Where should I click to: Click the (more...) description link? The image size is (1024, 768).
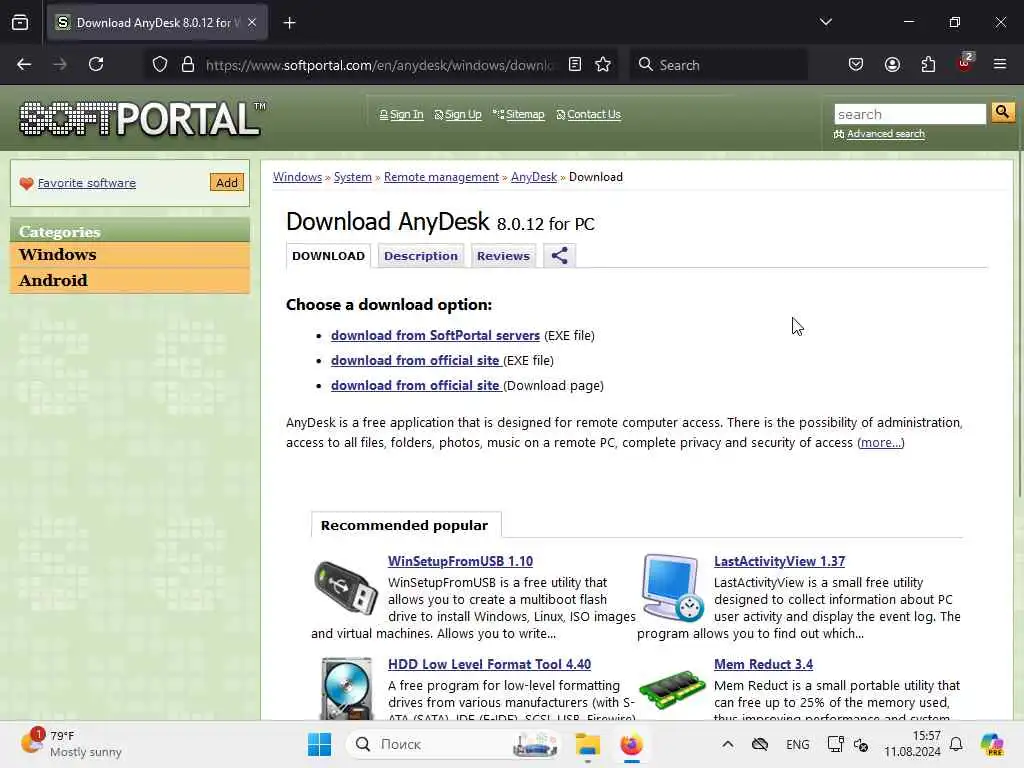[x=880, y=443]
